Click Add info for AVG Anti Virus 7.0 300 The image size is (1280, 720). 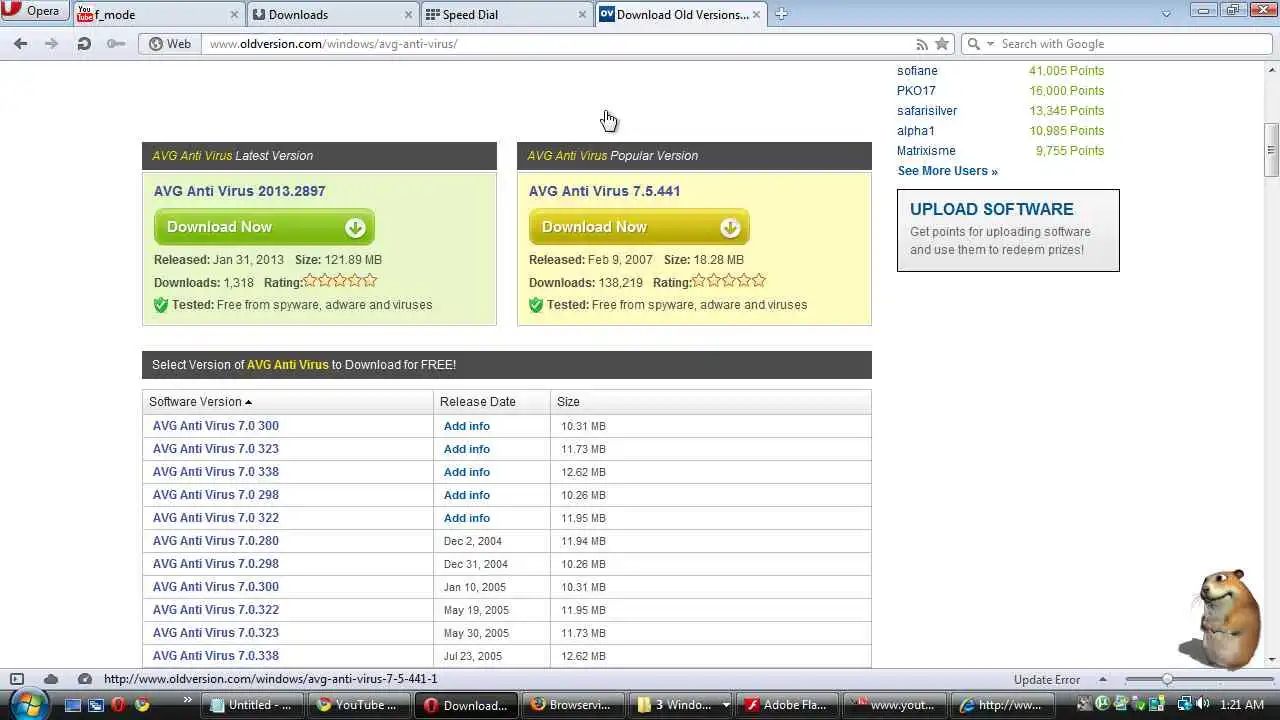[467, 426]
